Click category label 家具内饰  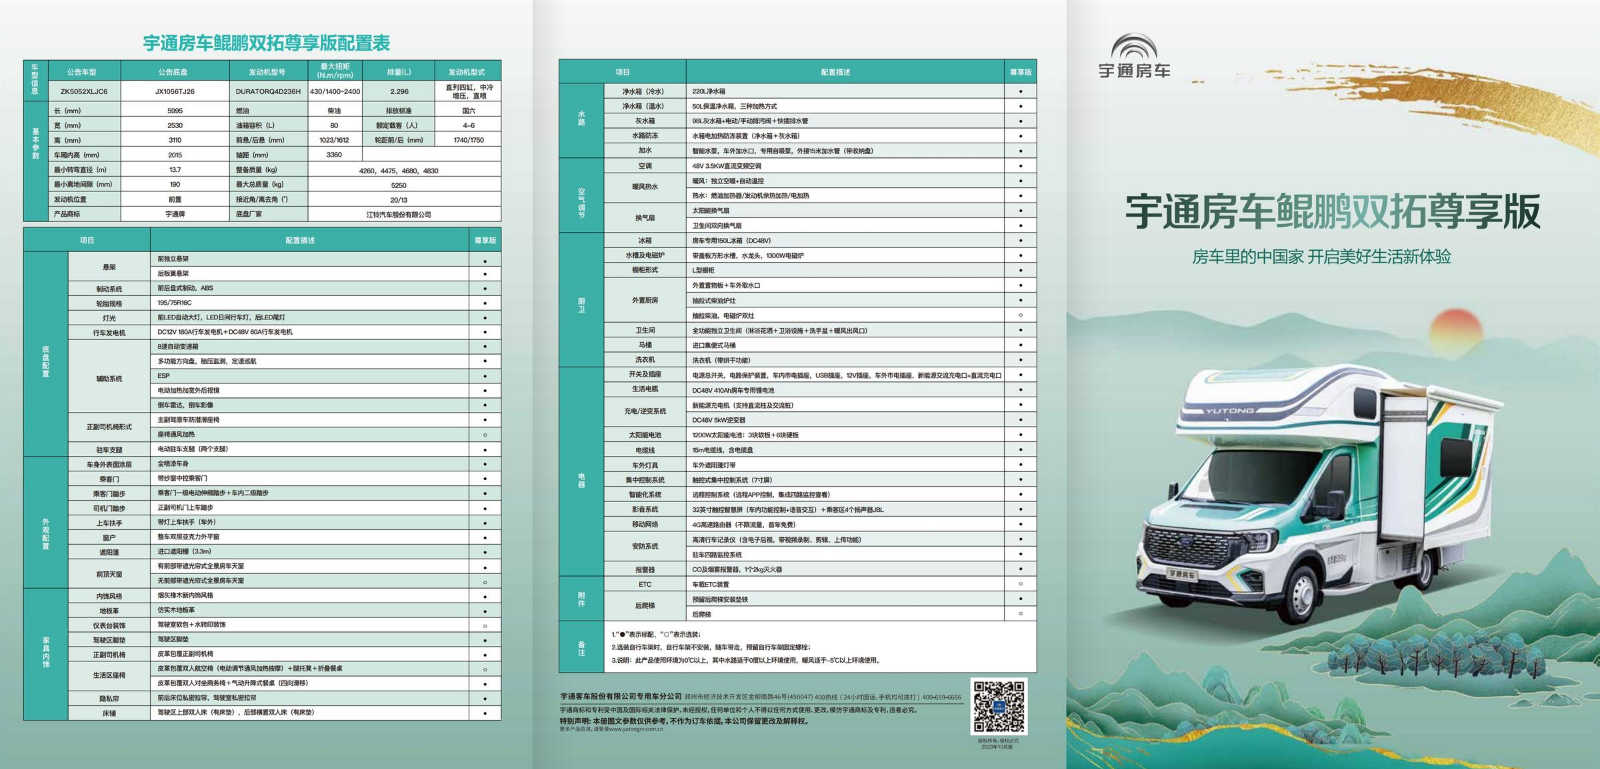[46, 654]
